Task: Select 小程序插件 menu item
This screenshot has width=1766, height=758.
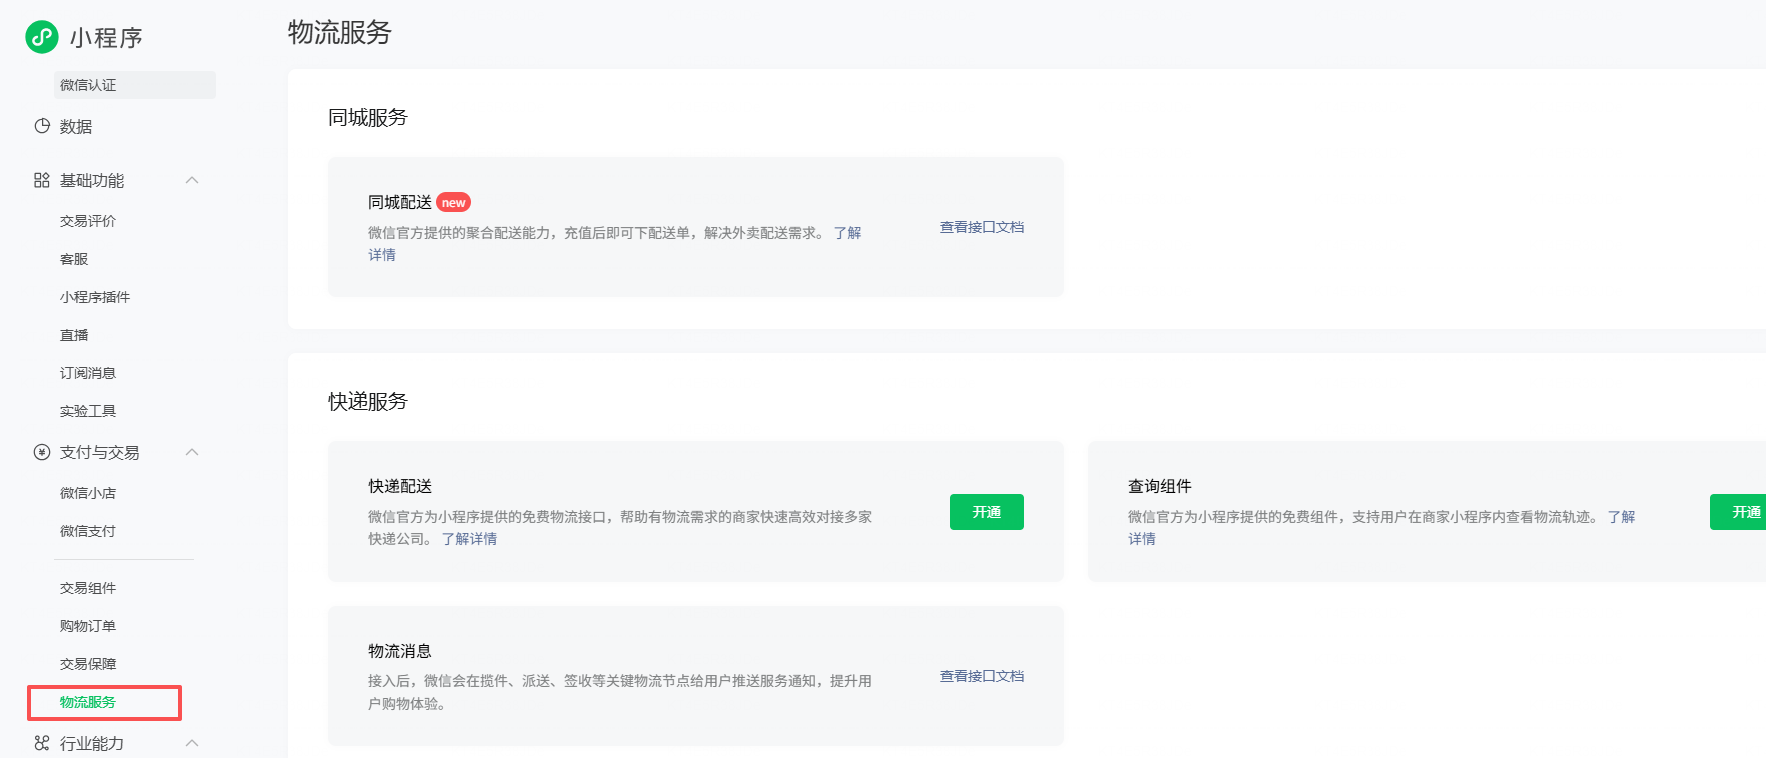Action: click(x=95, y=297)
